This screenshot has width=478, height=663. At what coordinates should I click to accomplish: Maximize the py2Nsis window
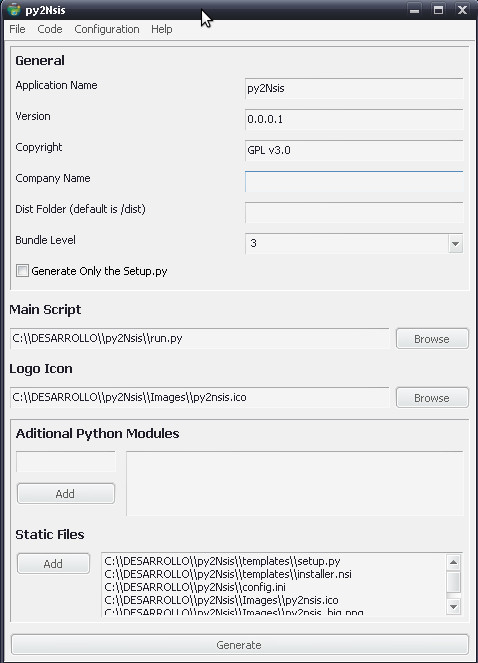coord(439,10)
